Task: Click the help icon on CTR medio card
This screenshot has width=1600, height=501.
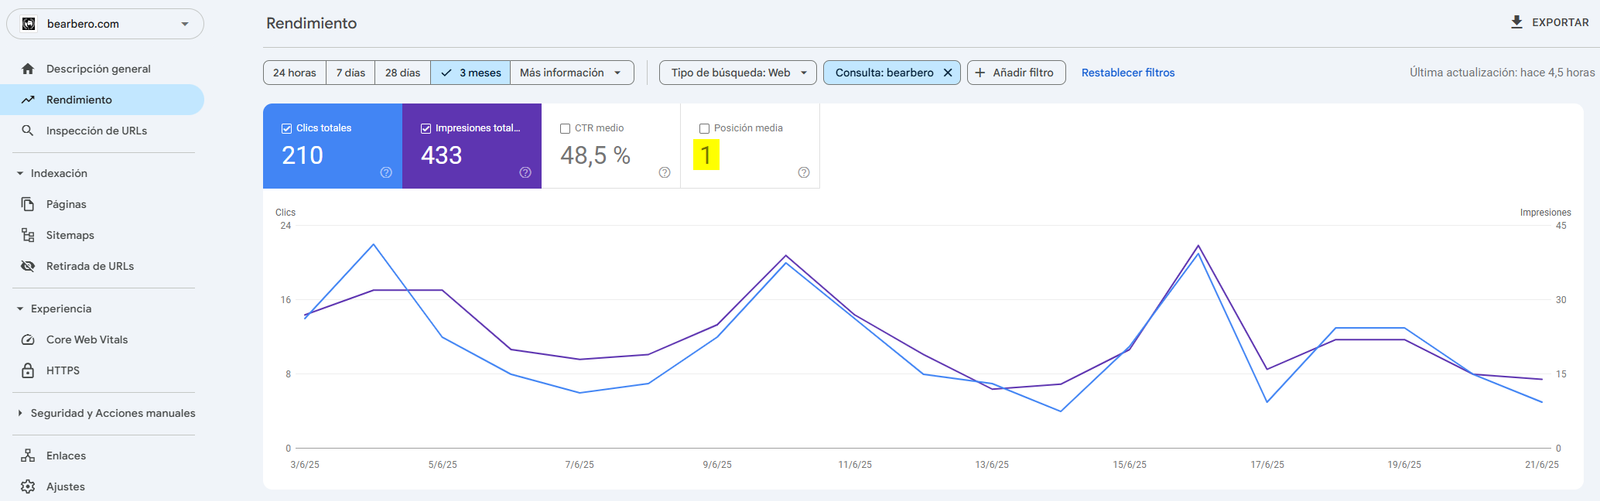Action: (x=664, y=172)
